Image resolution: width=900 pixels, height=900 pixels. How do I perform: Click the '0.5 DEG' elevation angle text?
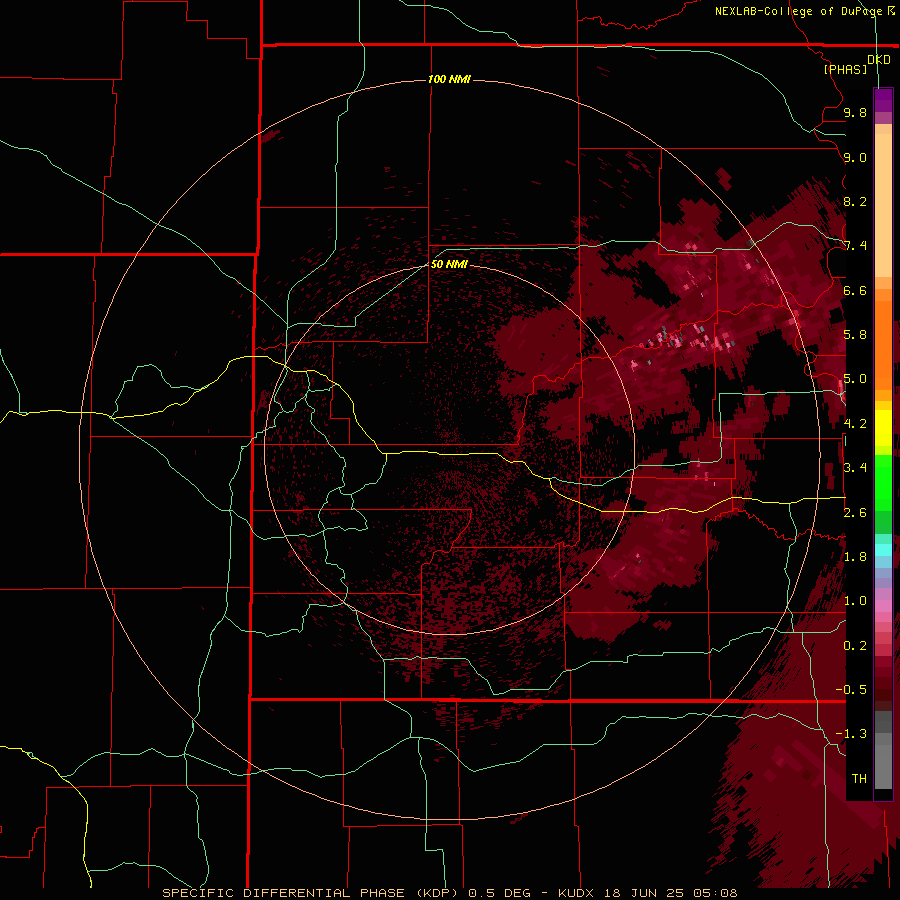(x=499, y=893)
